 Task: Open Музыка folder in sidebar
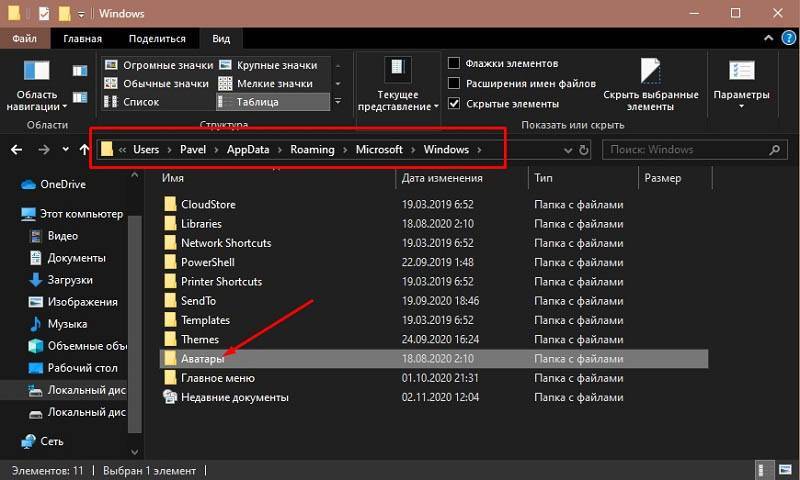click(x=58, y=324)
